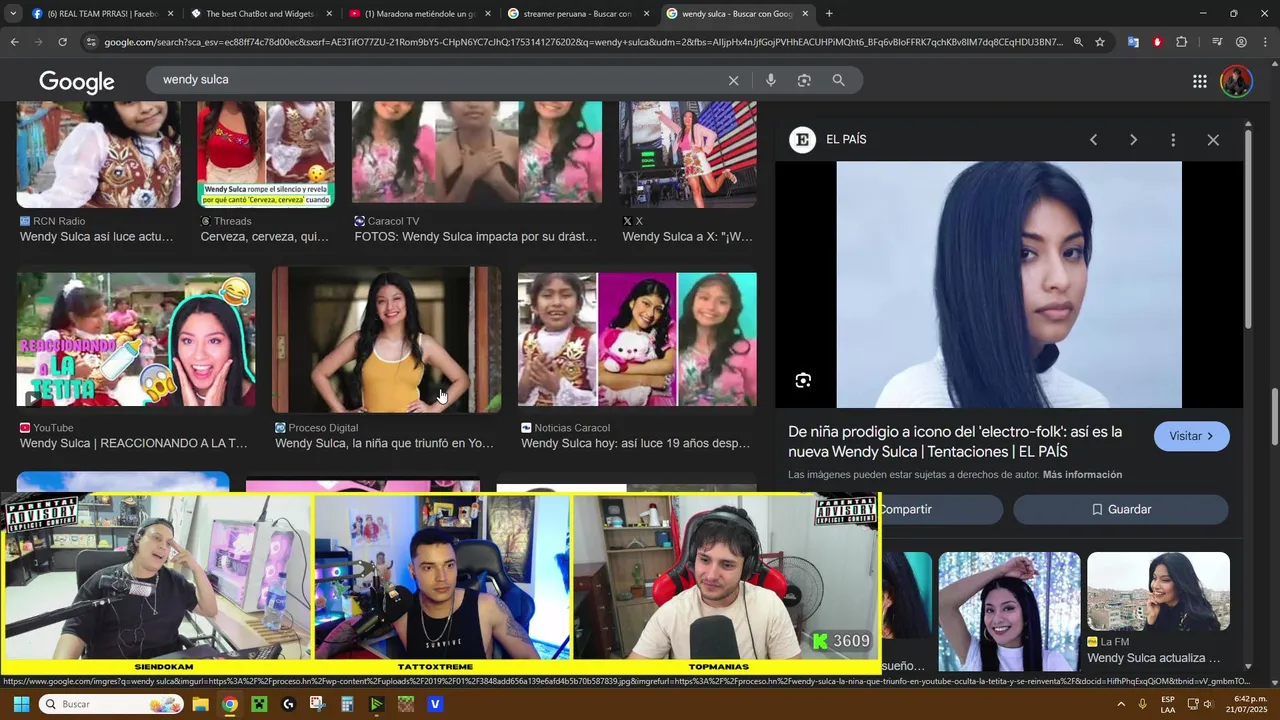Open more options in the image preview panel

click(x=1173, y=140)
